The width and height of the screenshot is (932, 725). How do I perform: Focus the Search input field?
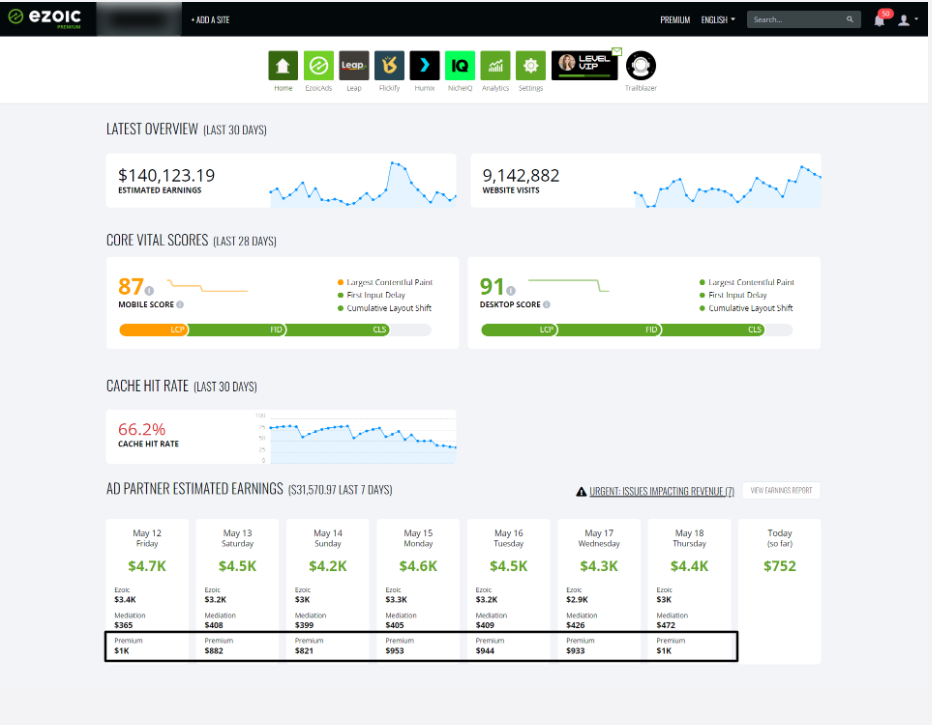[x=797, y=19]
